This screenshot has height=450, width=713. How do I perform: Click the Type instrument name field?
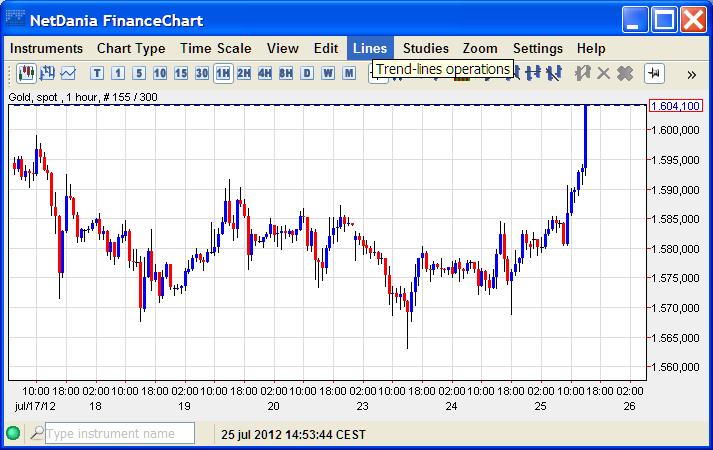pos(120,433)
